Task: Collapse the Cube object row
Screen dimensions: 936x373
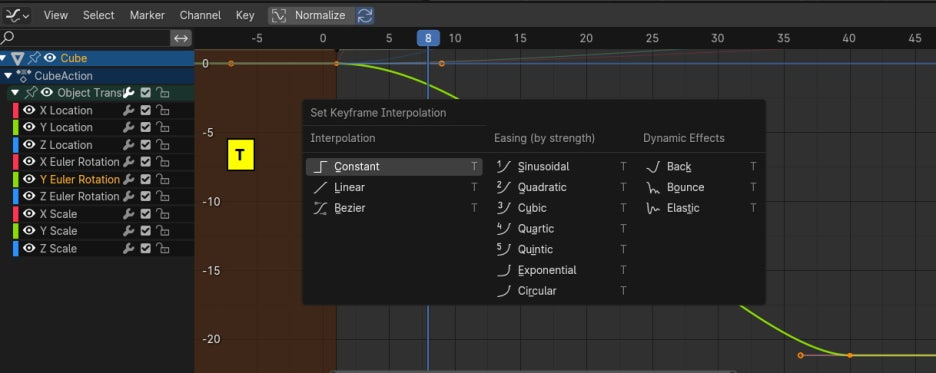Action: 4,58
